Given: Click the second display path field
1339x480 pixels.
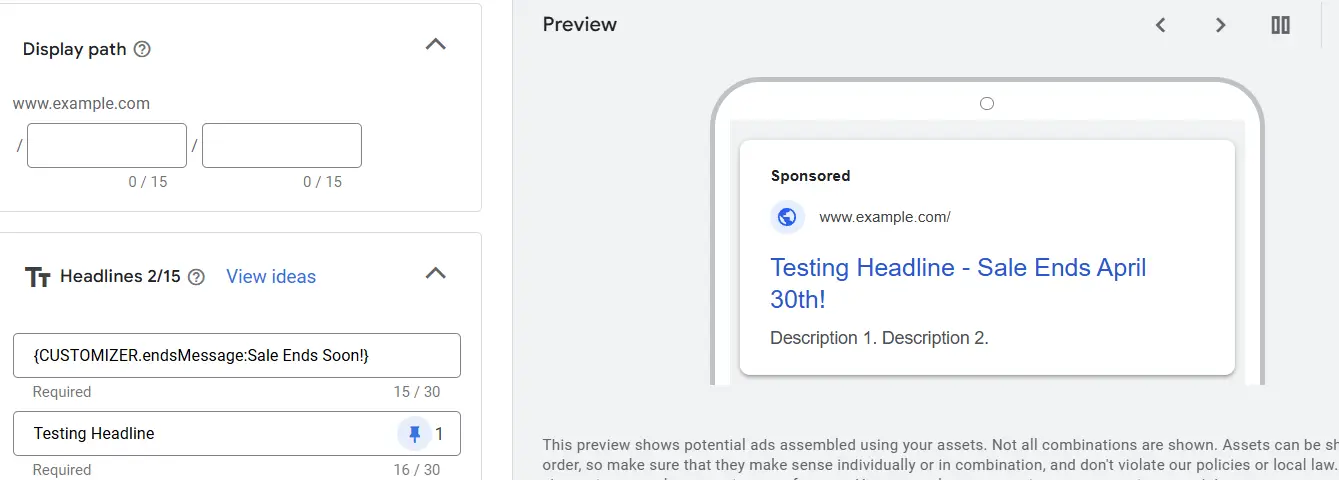Looking at the screenshot, I should point(282,146).
